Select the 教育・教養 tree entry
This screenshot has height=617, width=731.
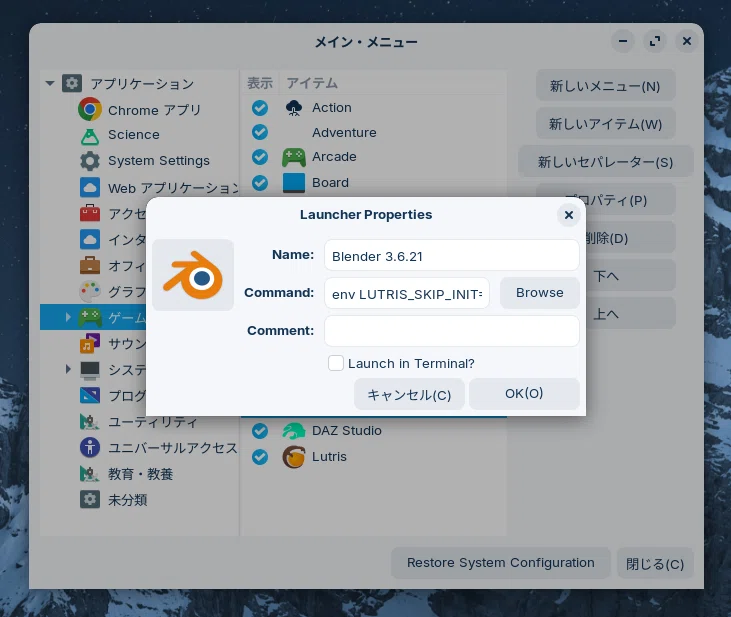coord(140,474)
